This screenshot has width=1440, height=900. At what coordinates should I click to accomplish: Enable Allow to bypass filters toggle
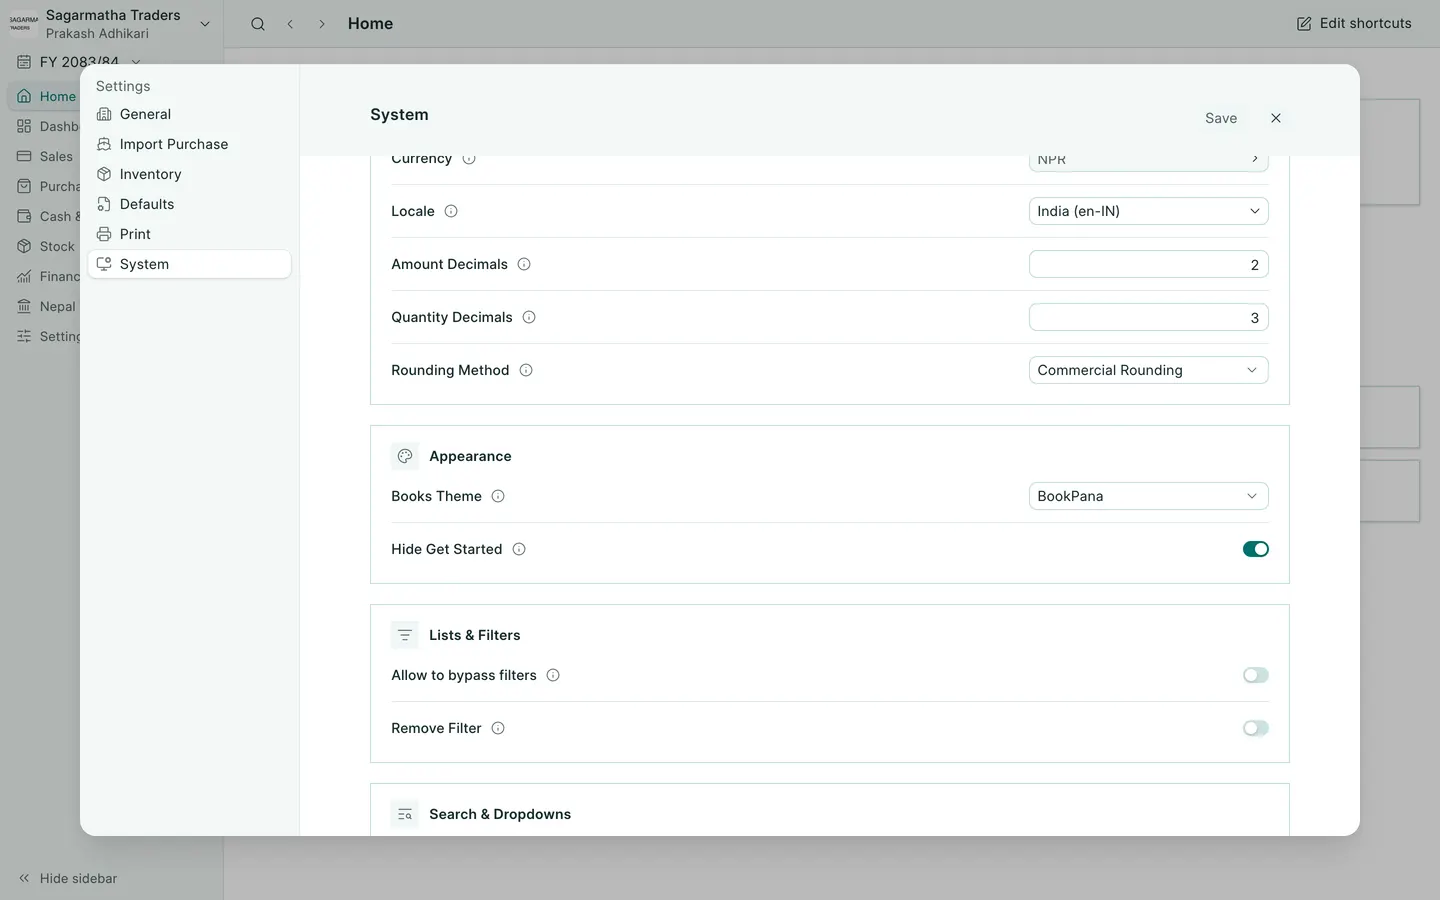(x=1256, y=675)
